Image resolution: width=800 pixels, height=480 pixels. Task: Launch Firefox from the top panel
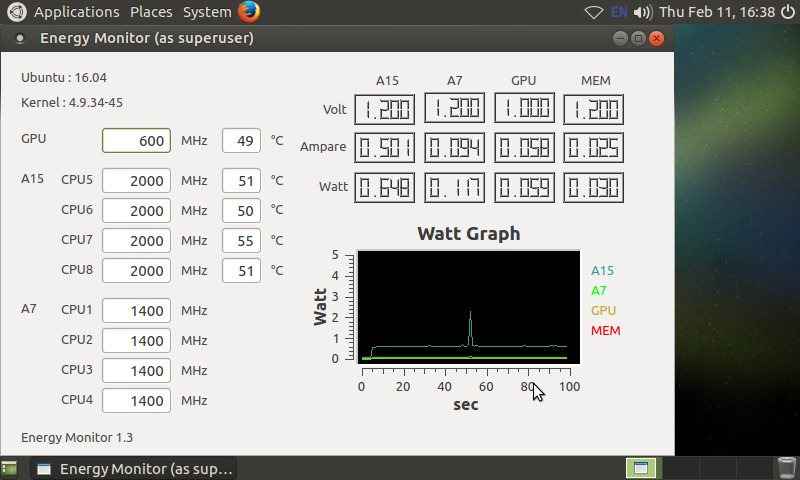point(249,12)
